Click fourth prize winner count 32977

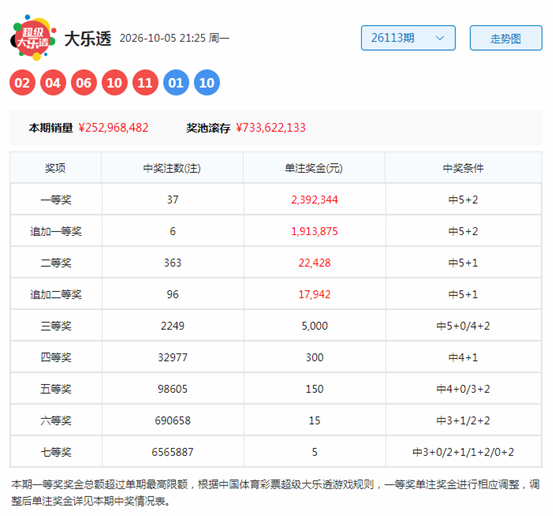(x=172, y=358)
